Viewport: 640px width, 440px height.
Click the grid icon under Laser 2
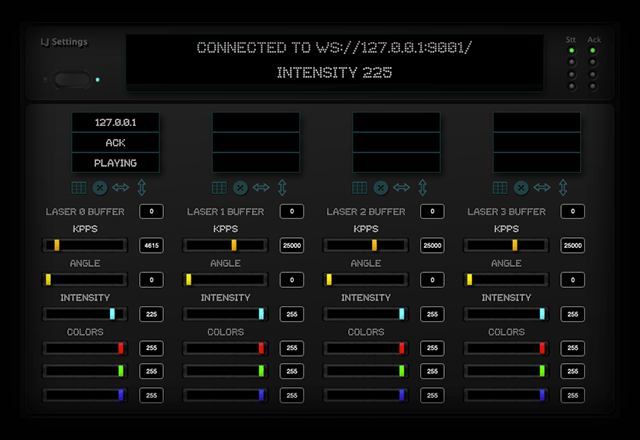[360, 187]
